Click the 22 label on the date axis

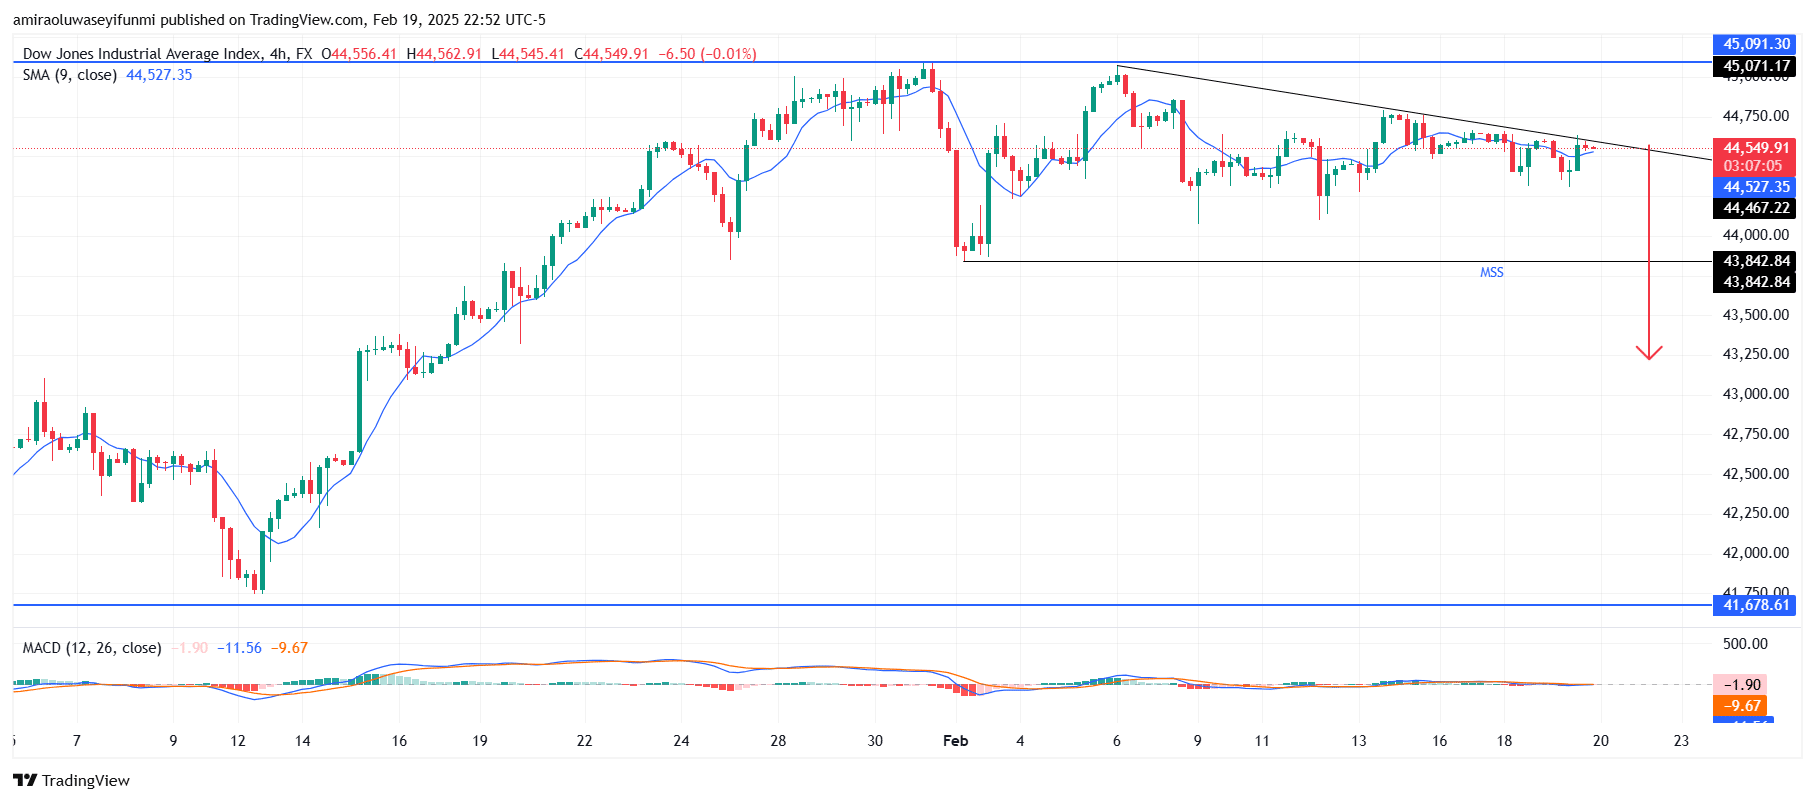(x=585, y=741)
